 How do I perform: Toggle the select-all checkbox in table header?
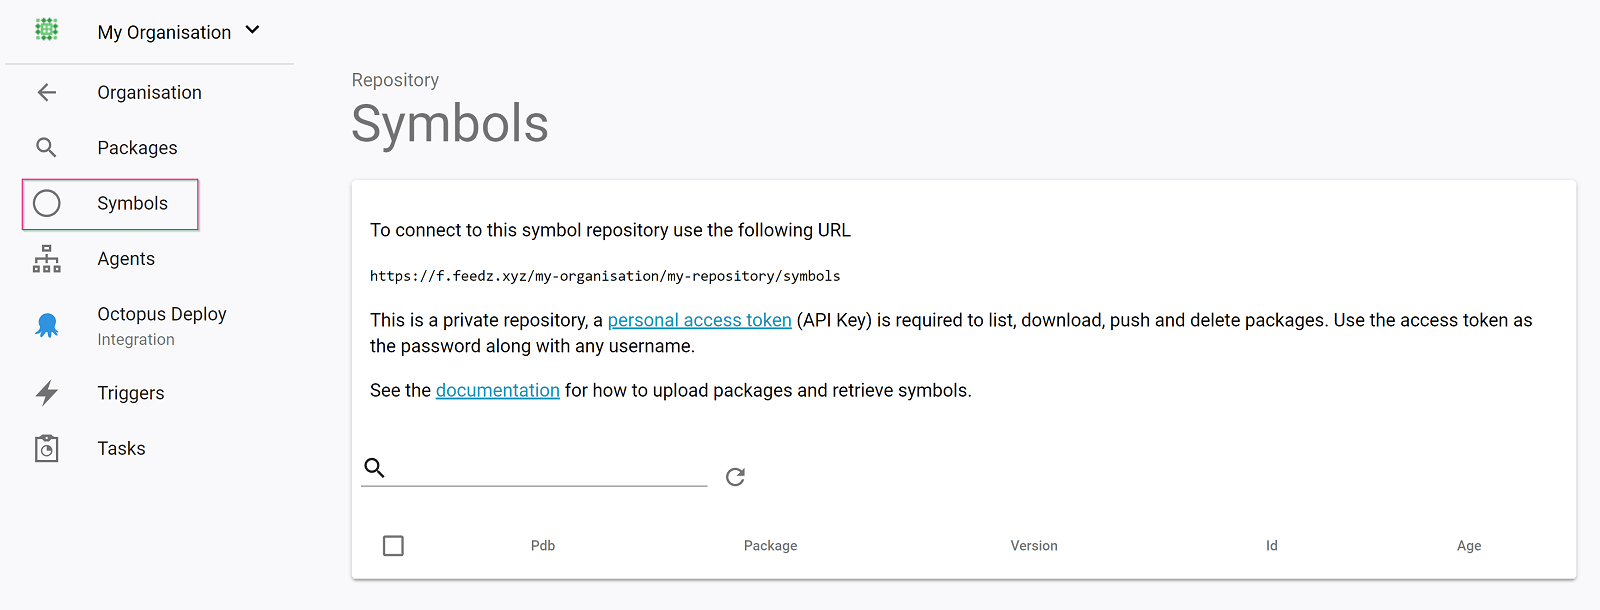393,546
